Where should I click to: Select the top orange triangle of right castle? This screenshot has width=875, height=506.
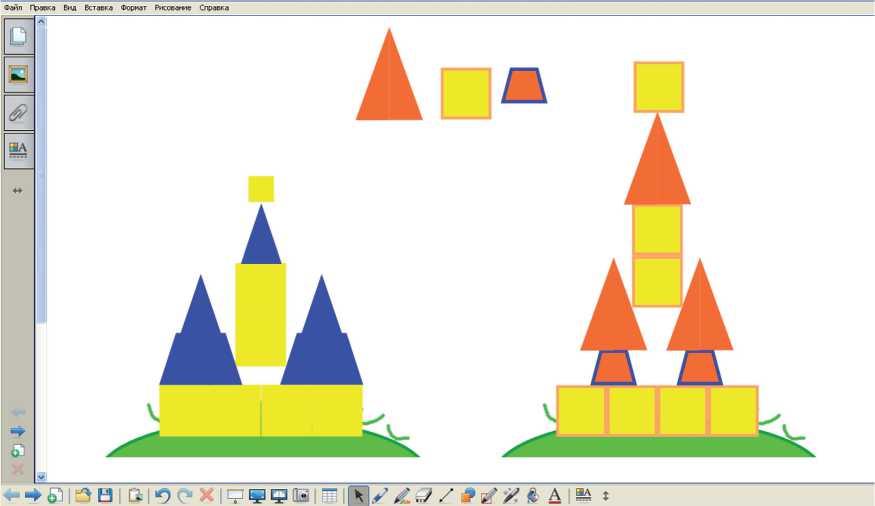[x=657, y=167]
